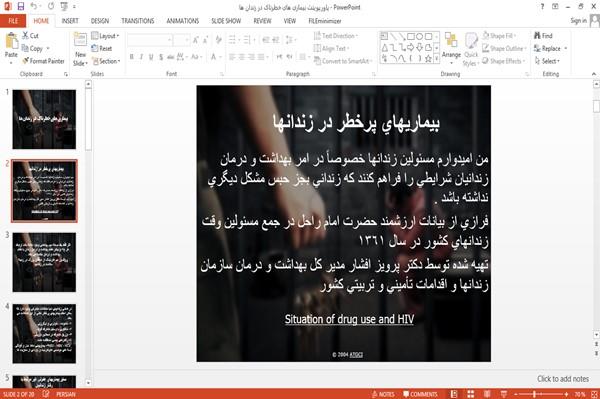
Task: Insert a New Slide
Action: (x=80, y=49)
